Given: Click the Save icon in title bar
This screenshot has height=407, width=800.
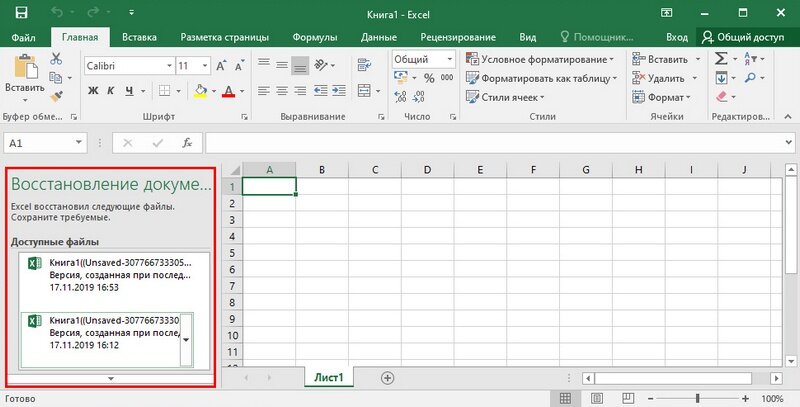Looking at the screenshot, I should (x=21, y=13).
